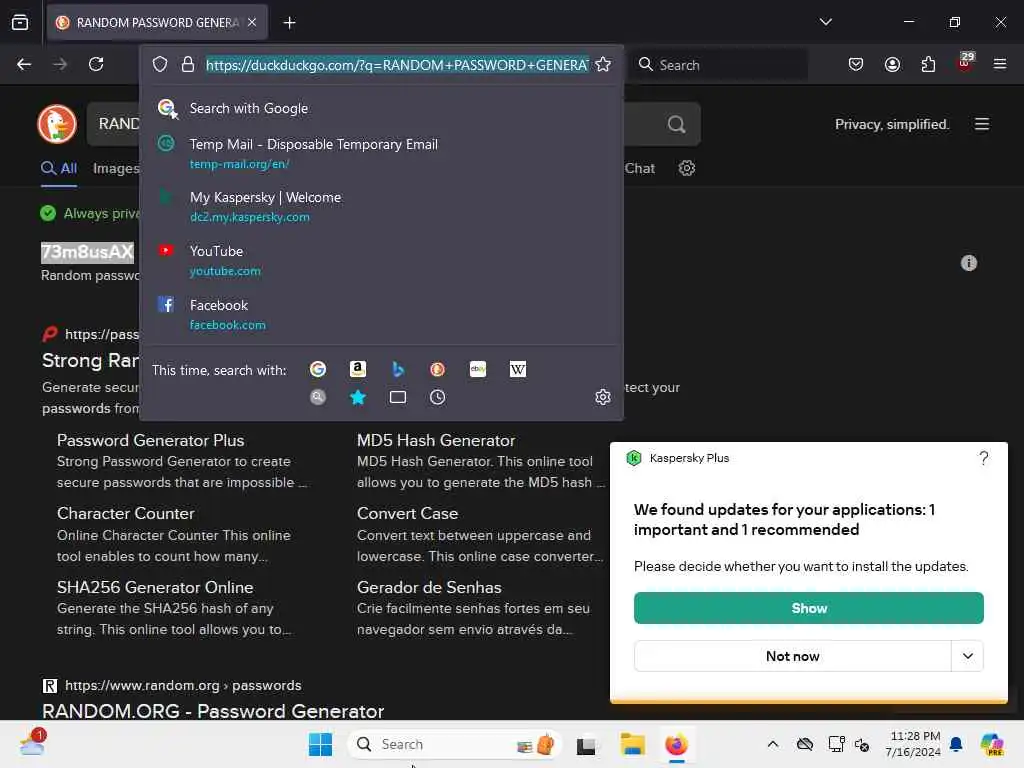Open Temp Mail - Disposable Temporary Email suggestion
The width and height of the screenshot is (1024, 768).
[381, 153]
